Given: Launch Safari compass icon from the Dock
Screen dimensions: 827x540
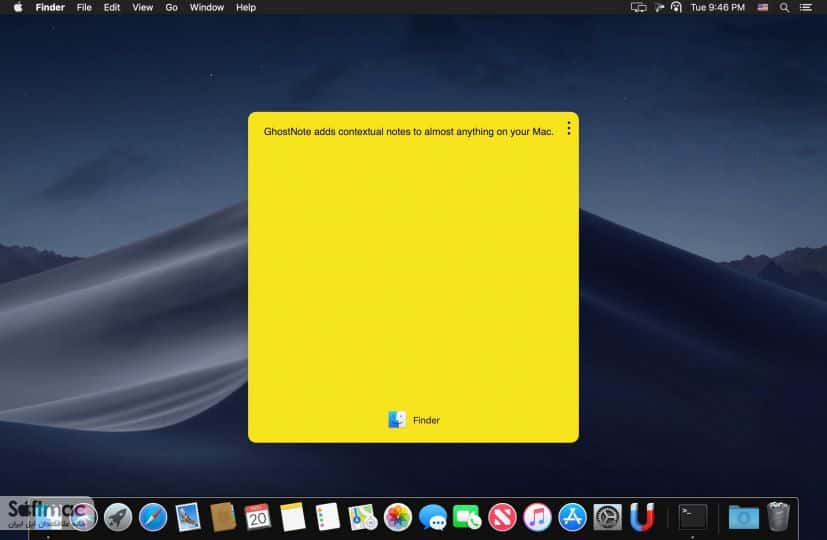Looking at the screenshot, I should pos(153,517).
